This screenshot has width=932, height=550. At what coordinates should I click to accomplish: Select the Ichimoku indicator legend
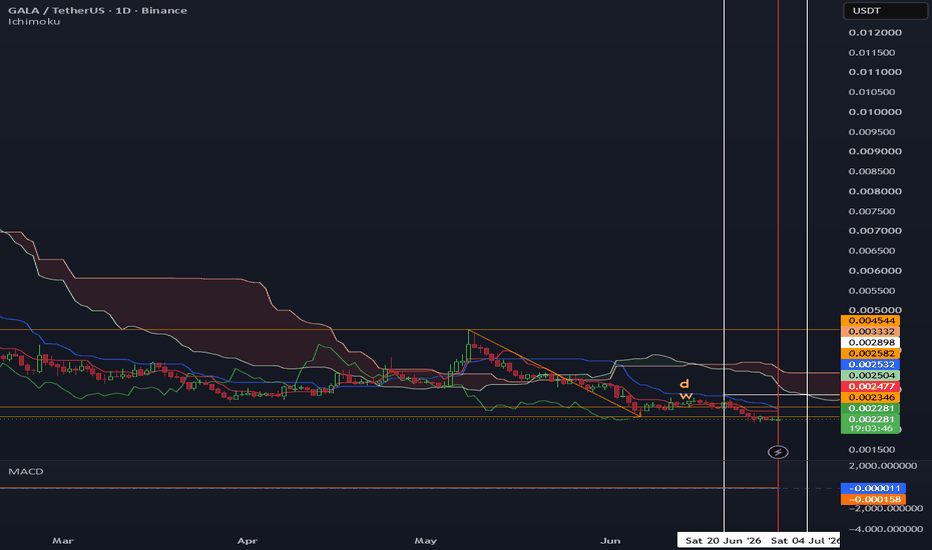pyautogui.click(x=34, y=21)
